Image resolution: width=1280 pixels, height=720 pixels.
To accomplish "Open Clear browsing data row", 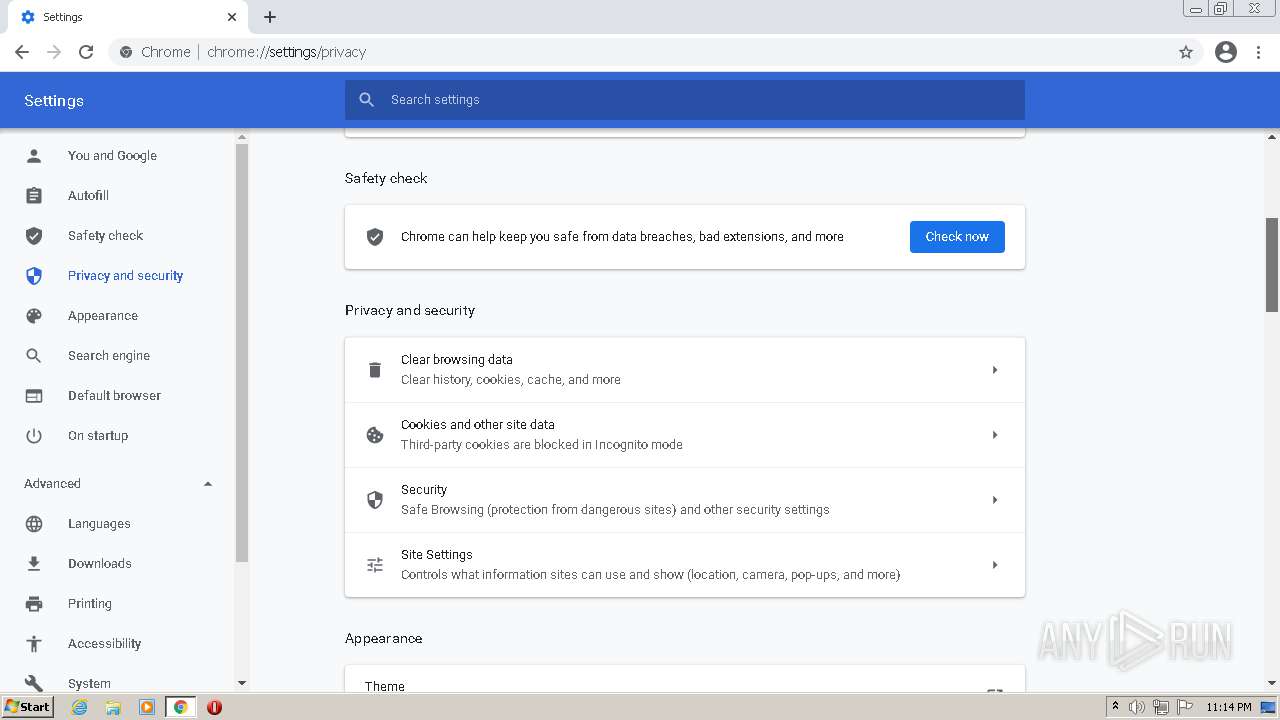I will coord(685,370).
